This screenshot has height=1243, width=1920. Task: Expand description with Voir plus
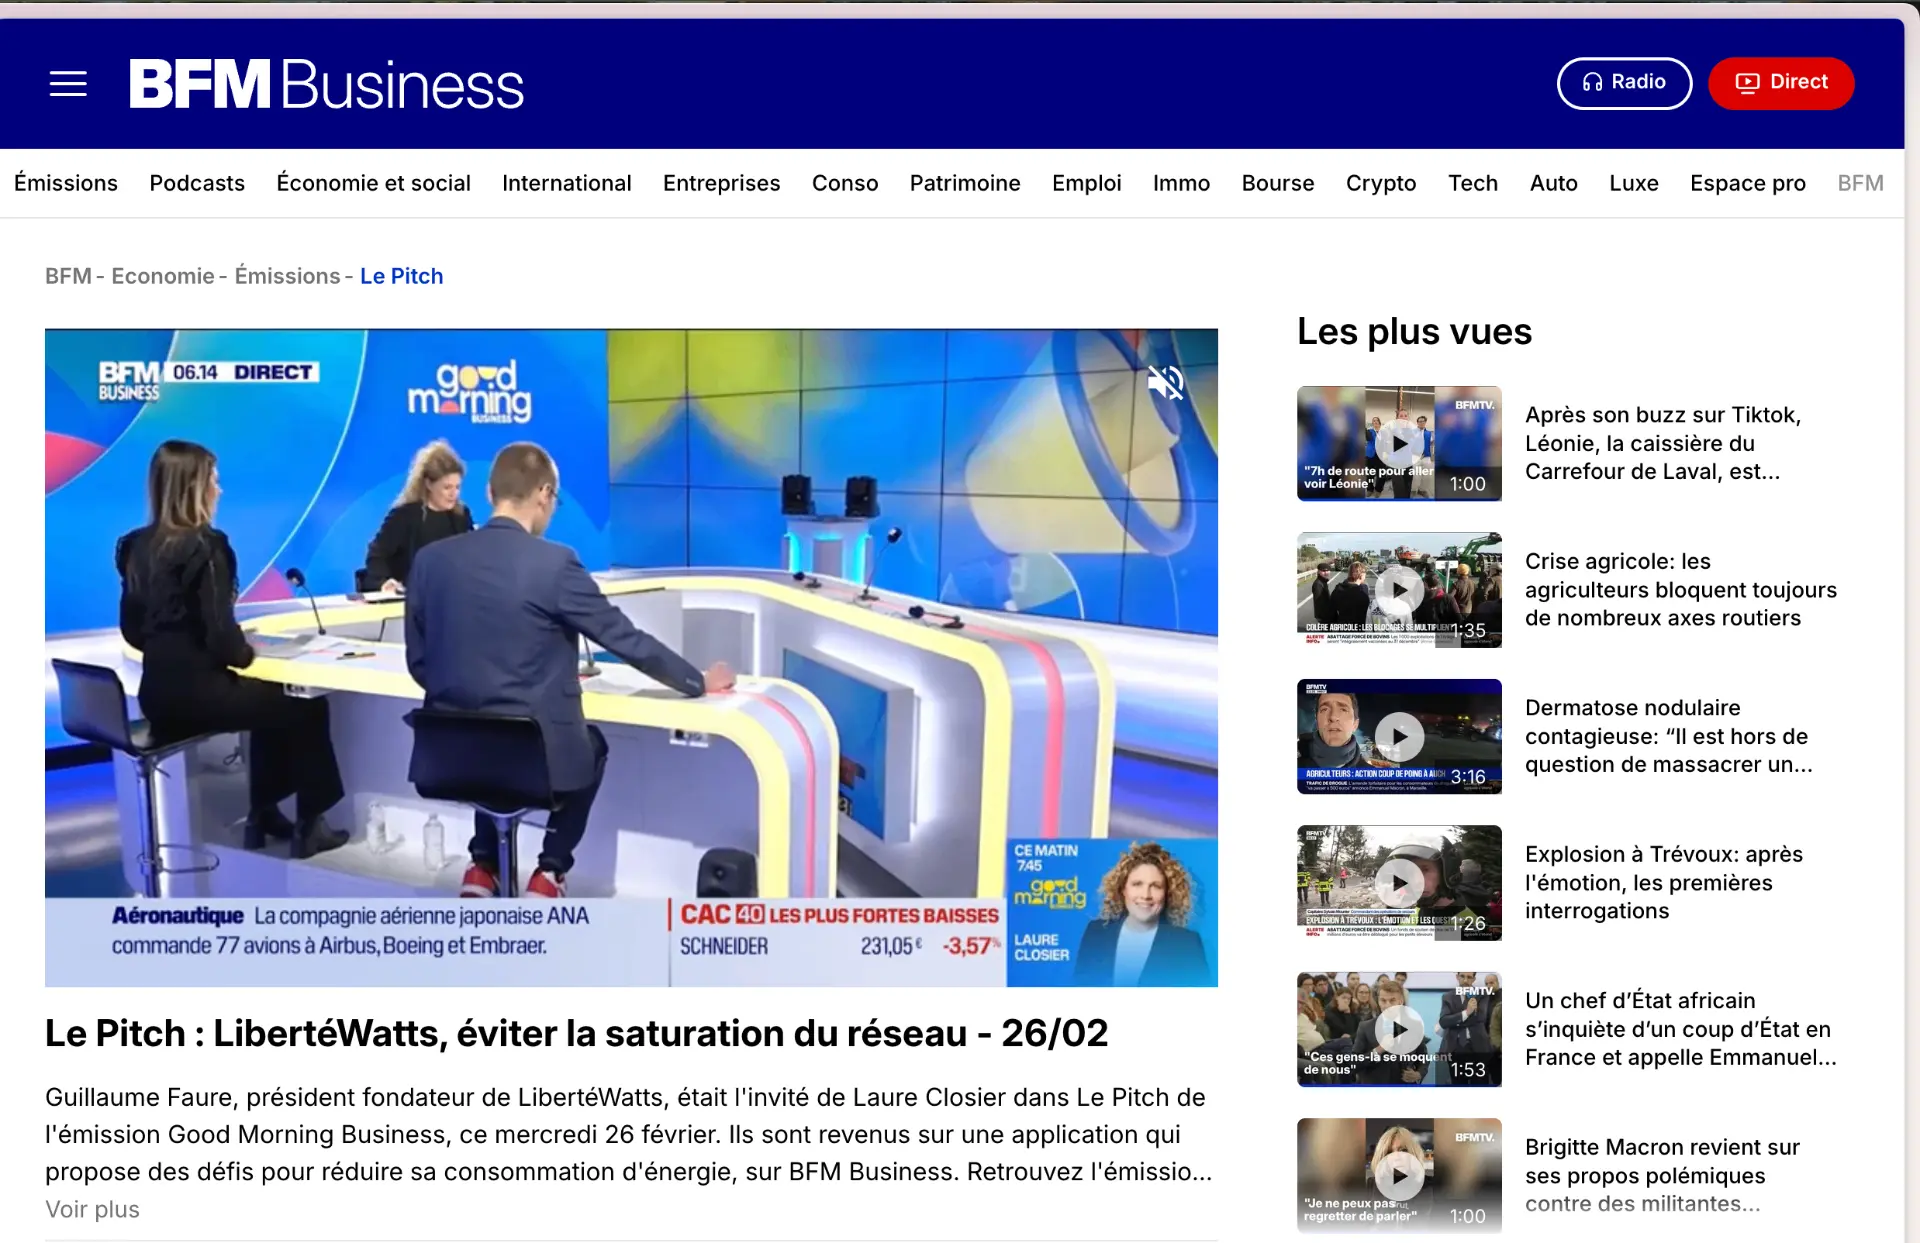[x=92, y=1209]
